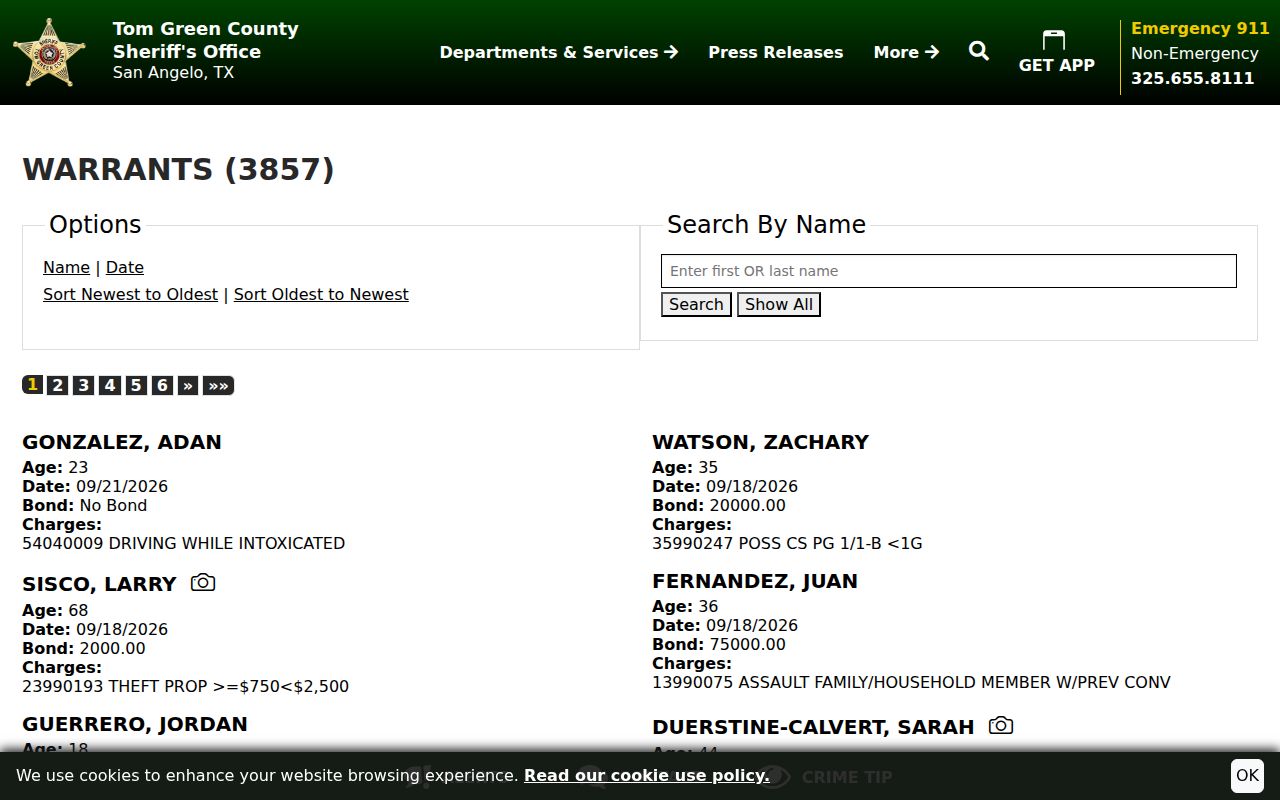Focus the name search input field
This screenshot has width=1280, height=800.
pyautogui.click(x=949, y=271)
